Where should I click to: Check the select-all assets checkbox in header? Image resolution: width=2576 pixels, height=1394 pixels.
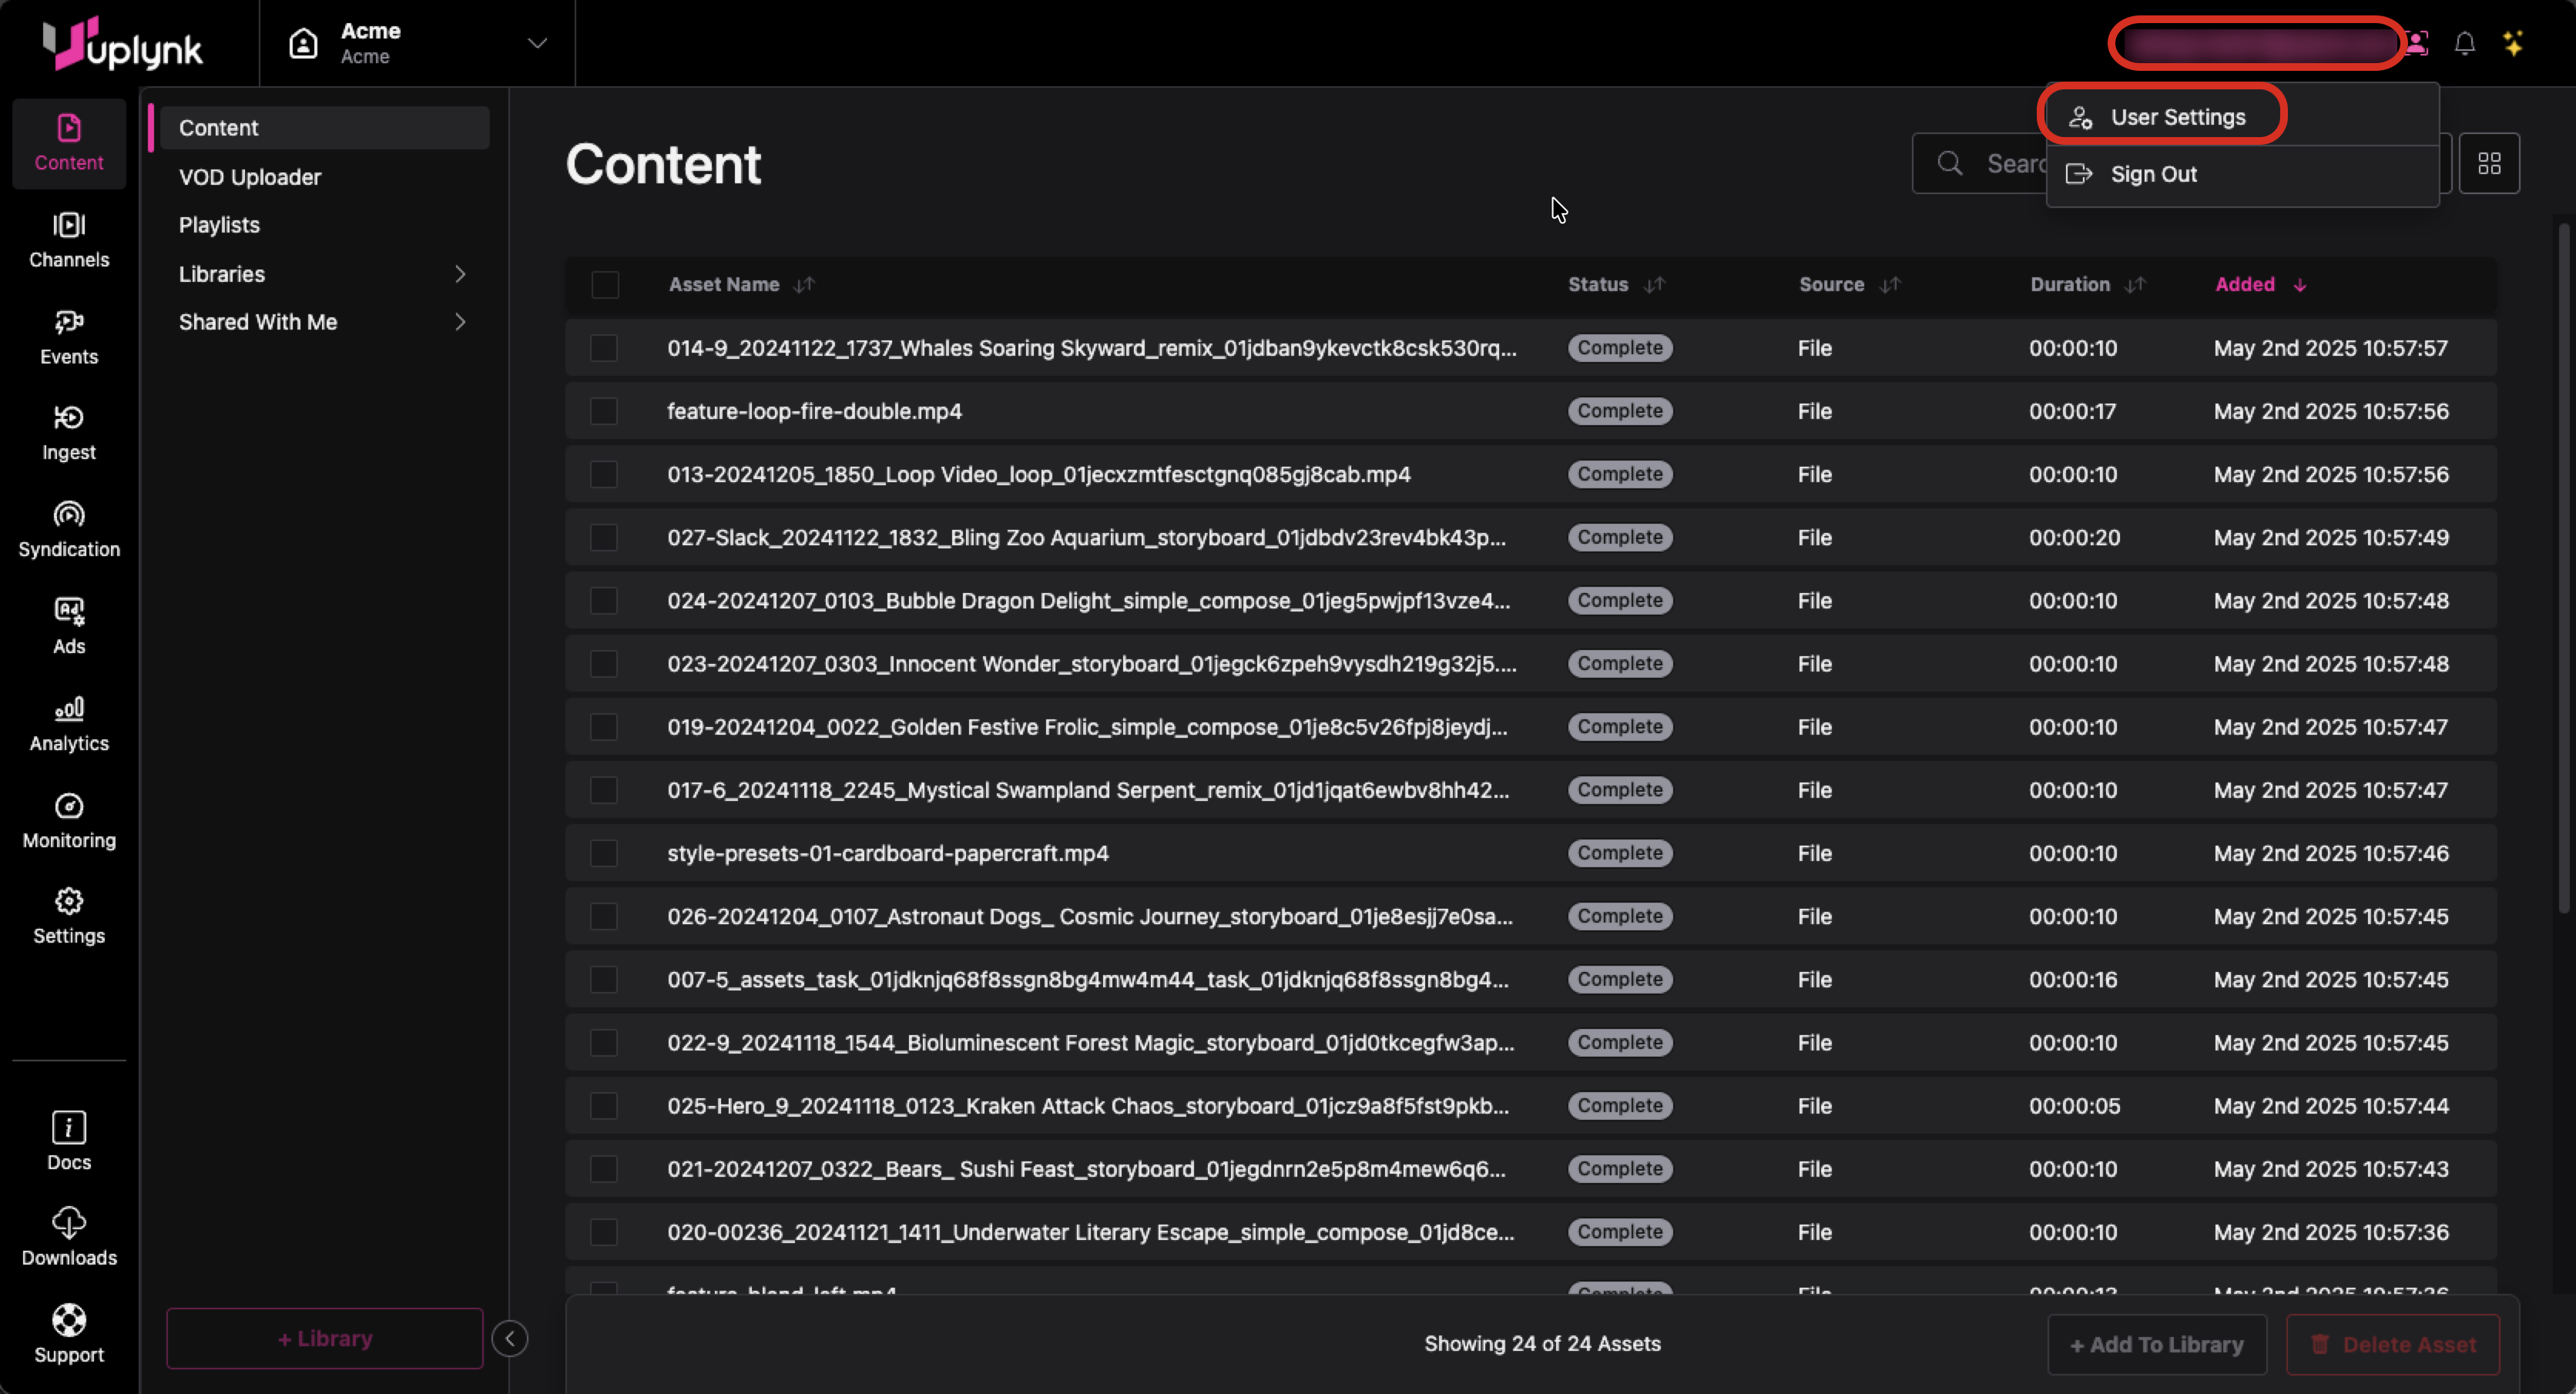[x=605, y=285]
